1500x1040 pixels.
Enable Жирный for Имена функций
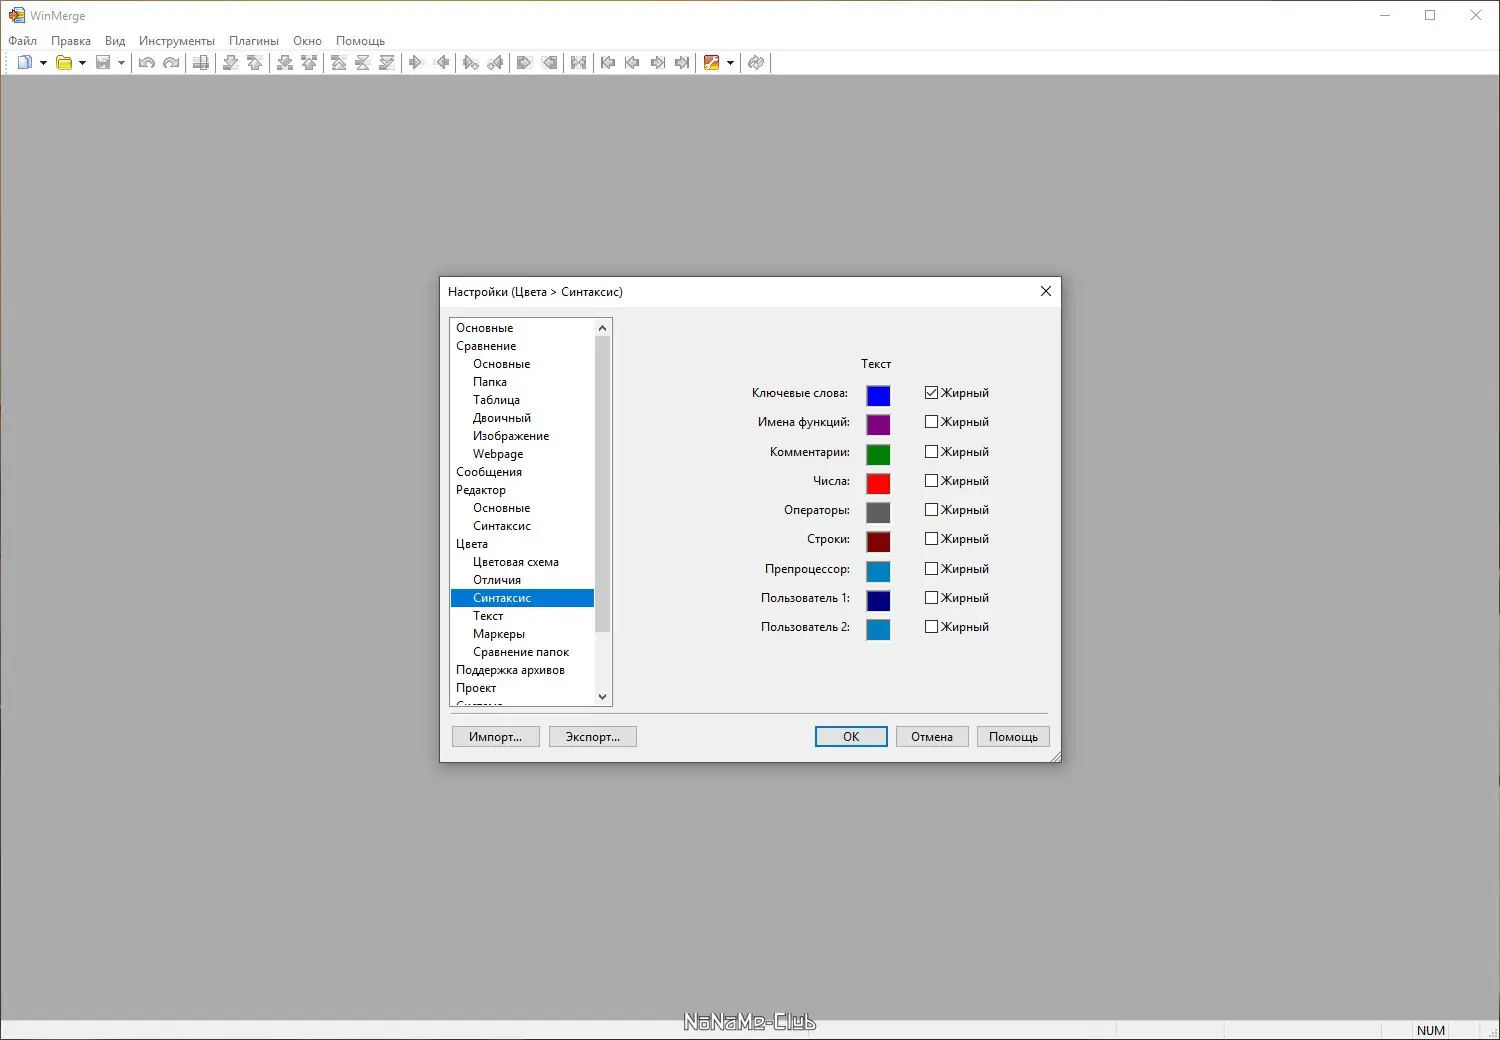931,422
